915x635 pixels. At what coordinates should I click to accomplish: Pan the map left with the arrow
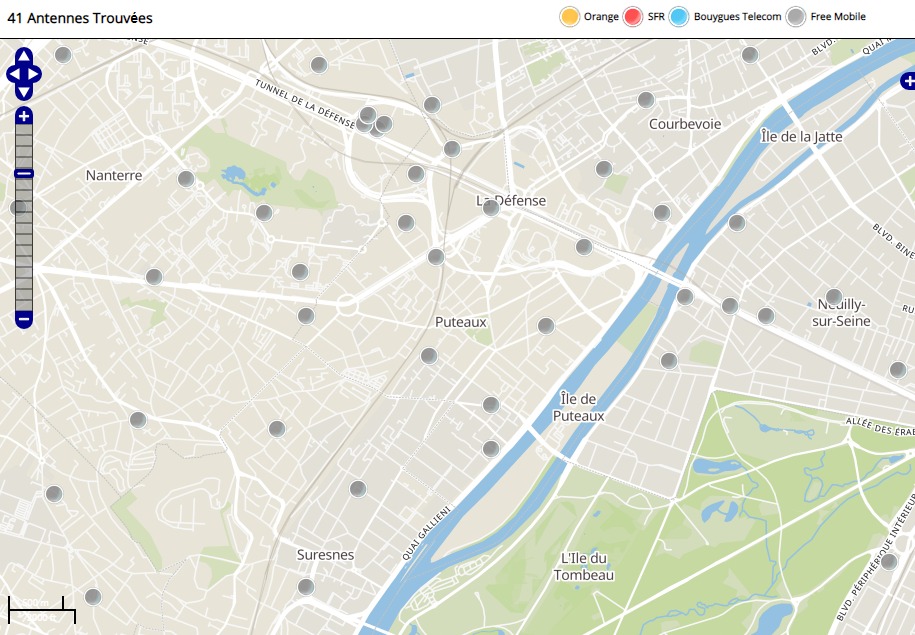[12, 74]
